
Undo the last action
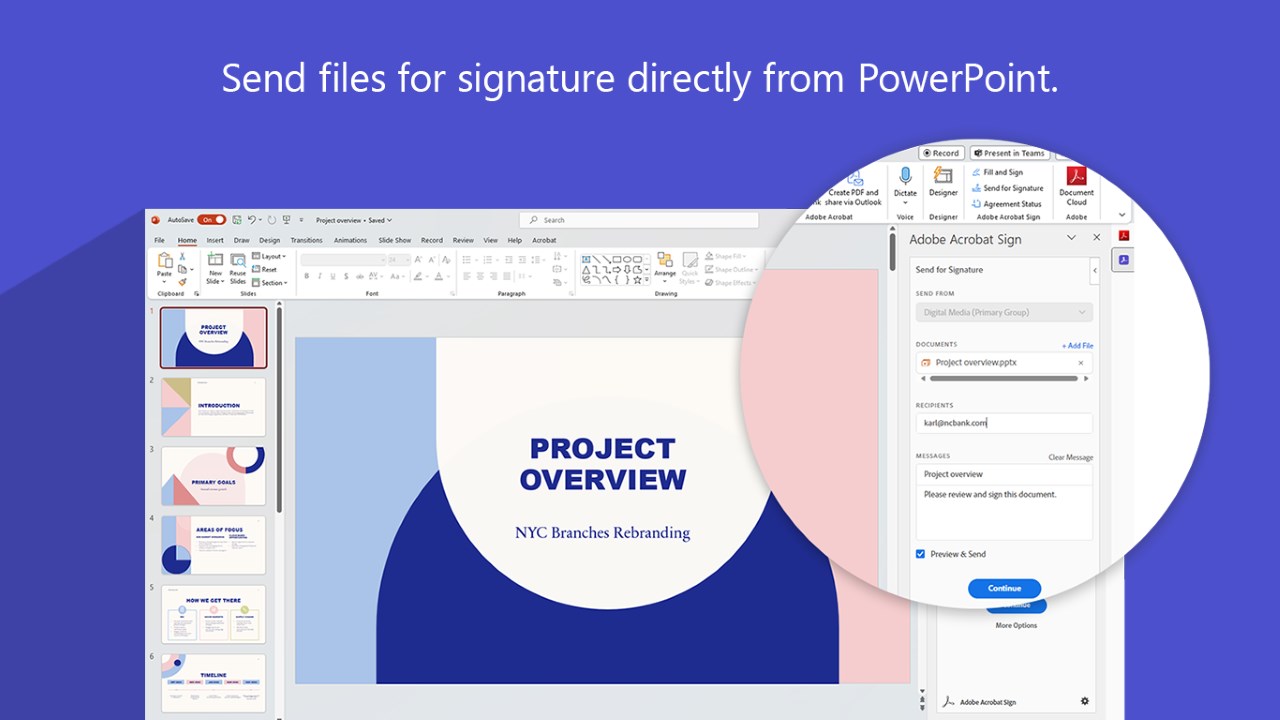tap(252, 220)
